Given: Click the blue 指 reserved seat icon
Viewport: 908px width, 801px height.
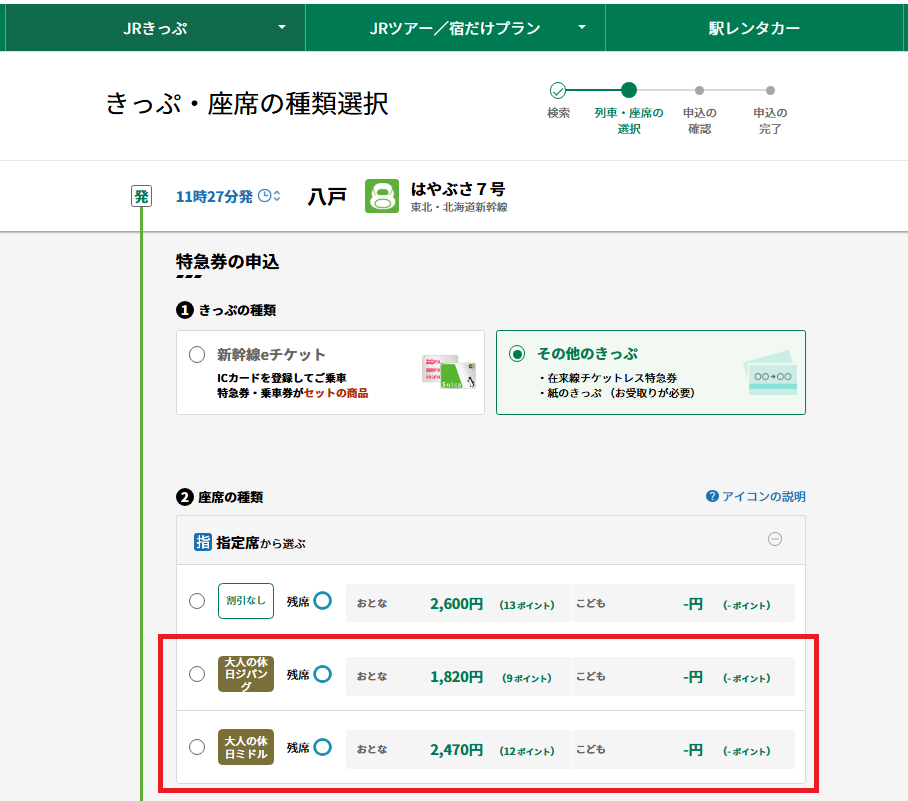Looking at the screenshot, I should click(203, 542).
